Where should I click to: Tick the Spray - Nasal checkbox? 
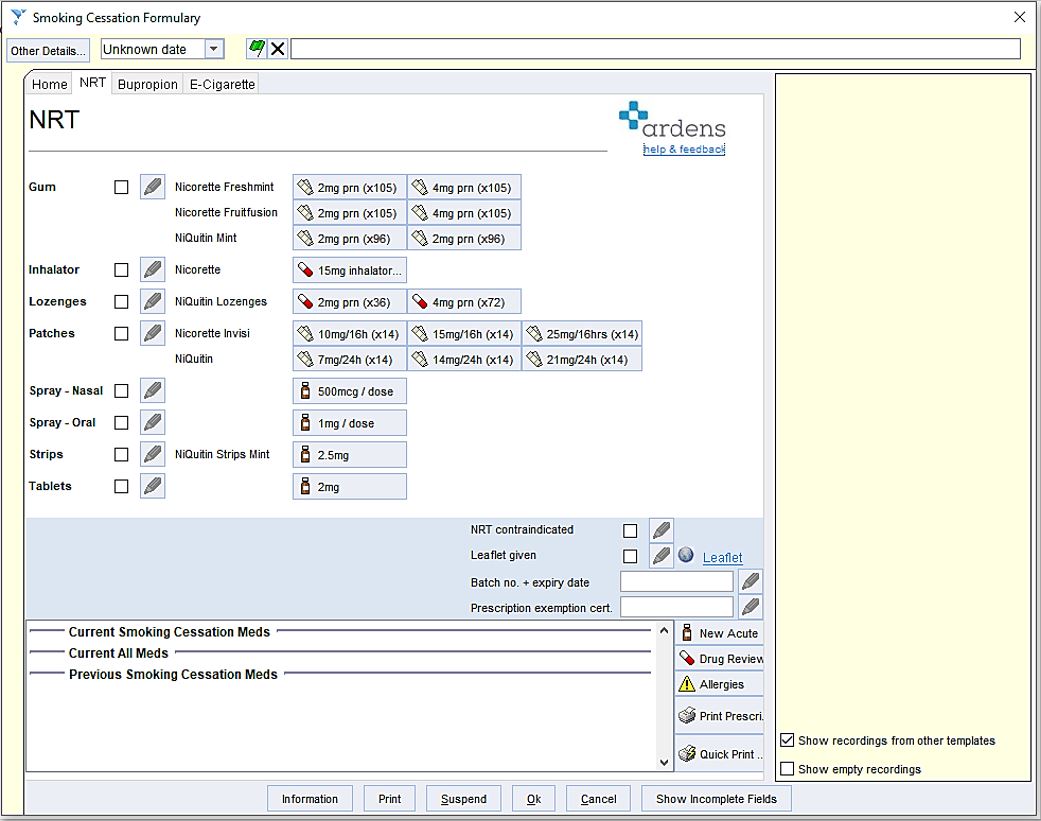click(121, 391)
